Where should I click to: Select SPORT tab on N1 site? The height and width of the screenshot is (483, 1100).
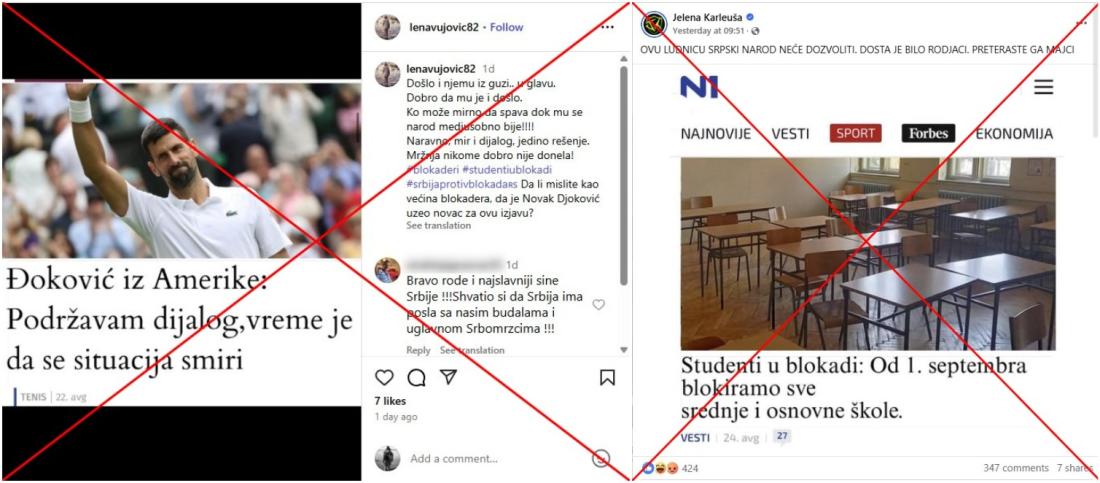855,133
